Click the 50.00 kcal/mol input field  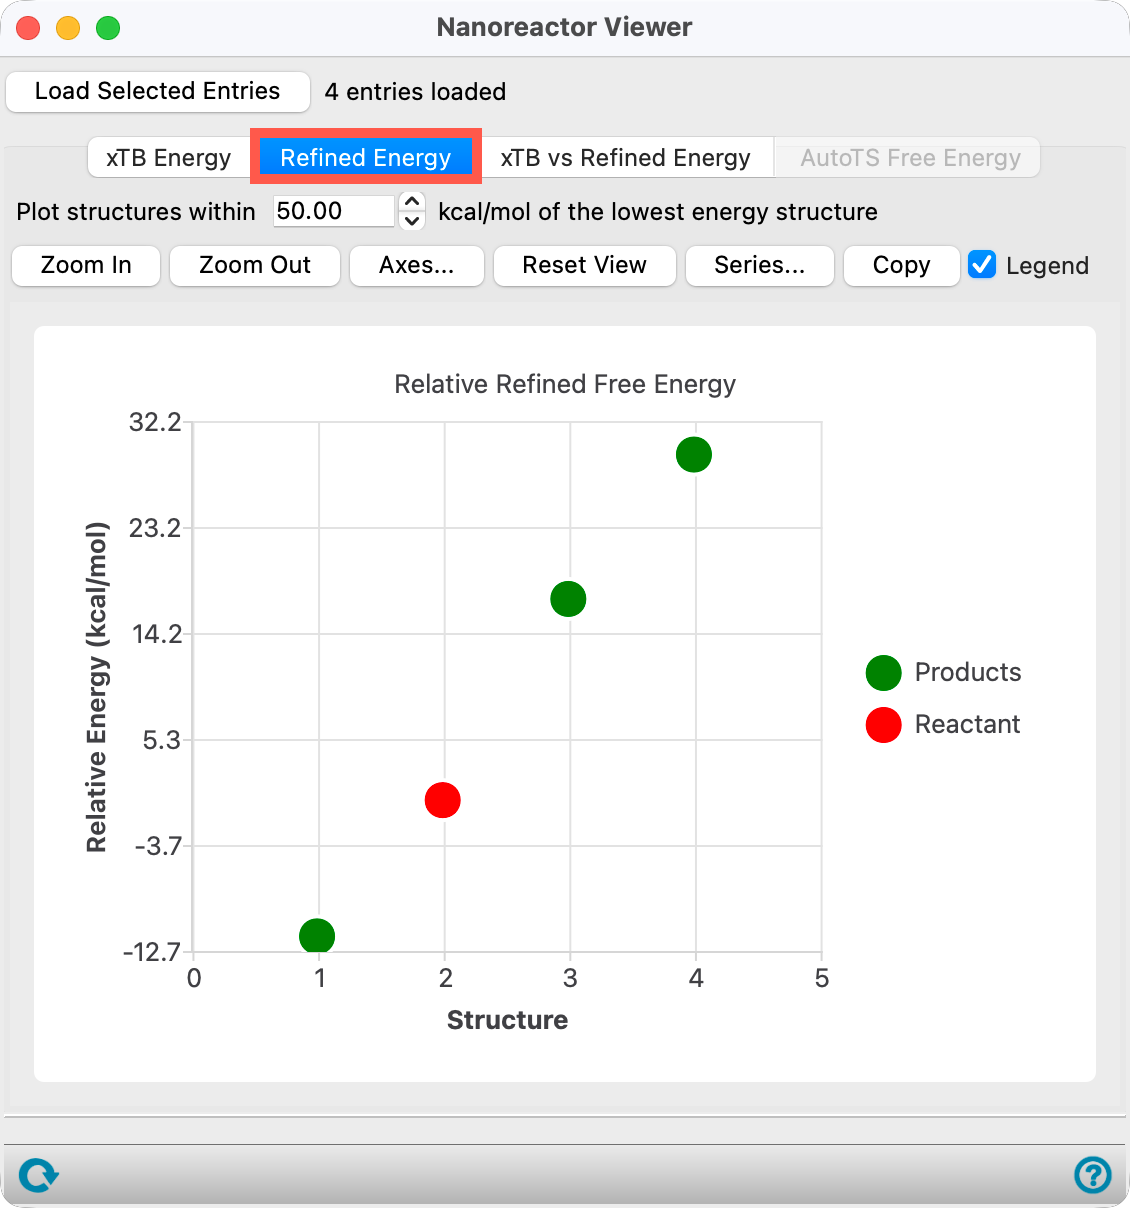coord(334,211)
